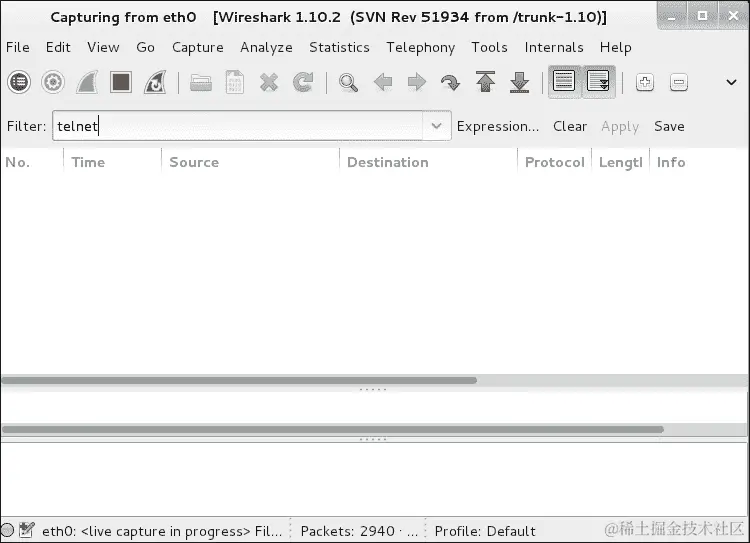Open the View menu
750x543 pixels.
pyautogui.click(x=103, y=47)
